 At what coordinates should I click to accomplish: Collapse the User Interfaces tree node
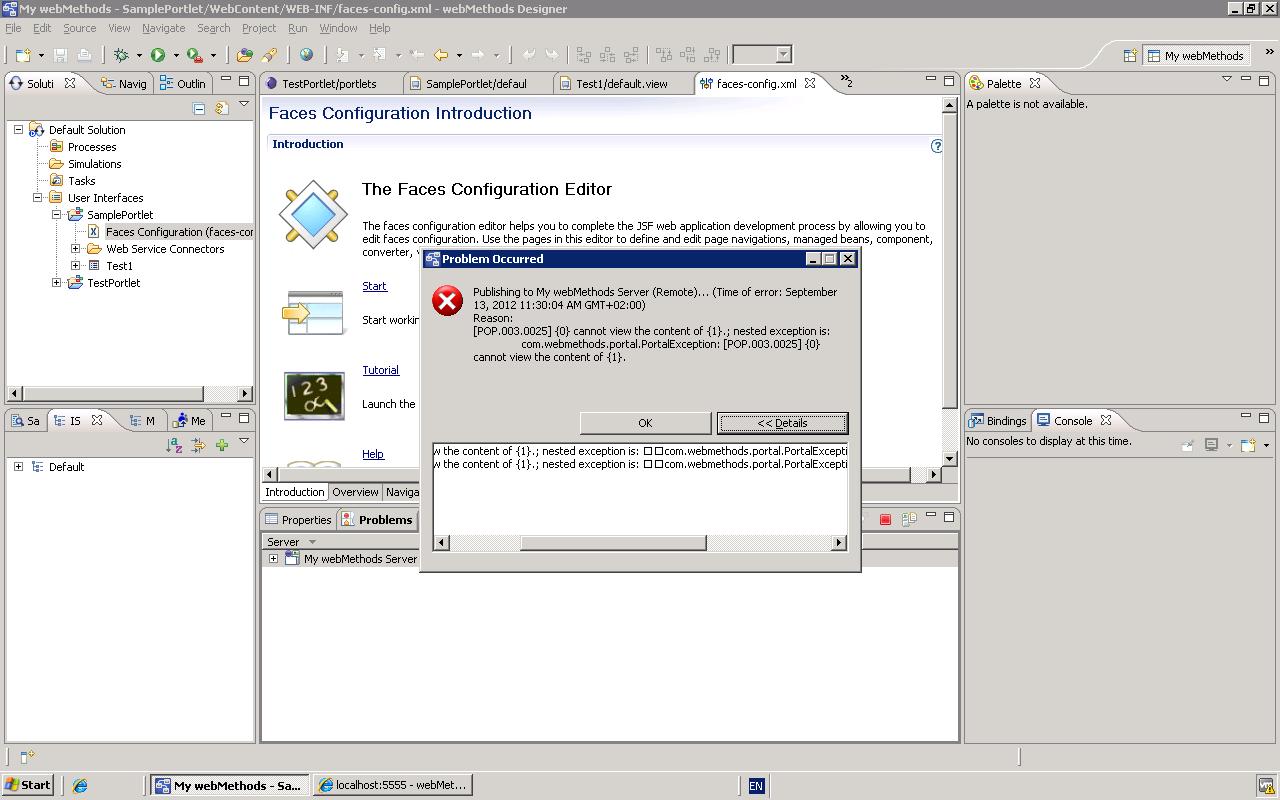[38, 198]
